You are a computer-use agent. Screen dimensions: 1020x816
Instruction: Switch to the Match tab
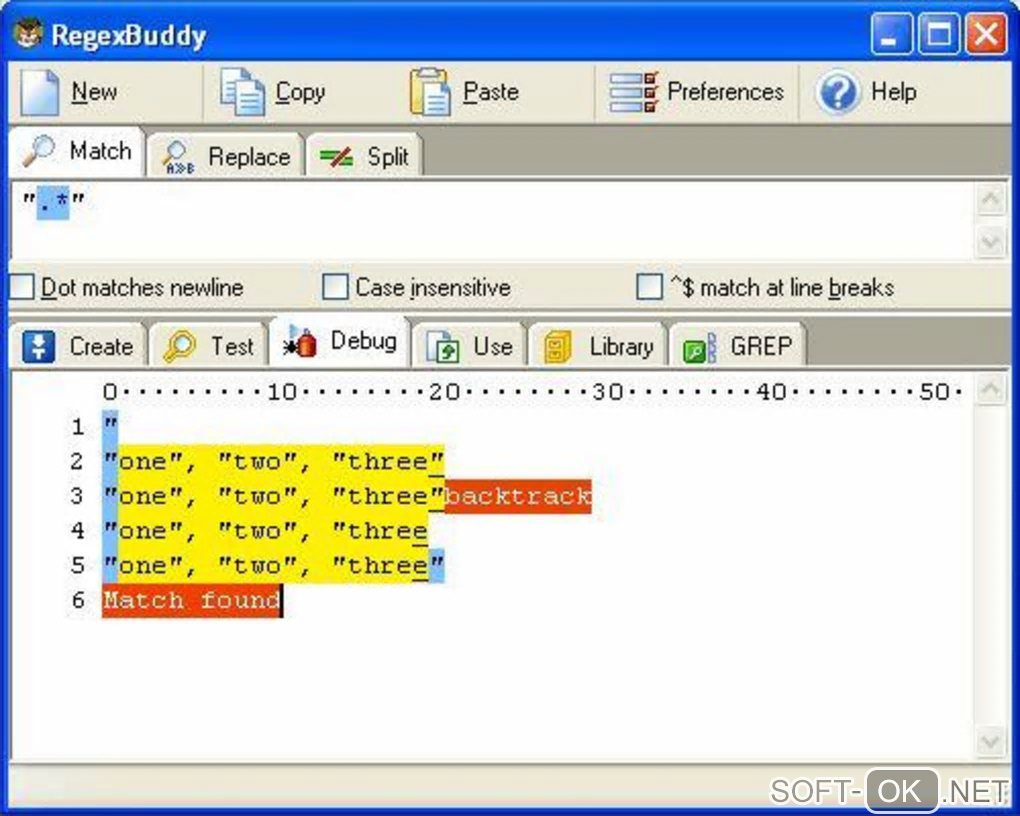[x=77, y=152]
